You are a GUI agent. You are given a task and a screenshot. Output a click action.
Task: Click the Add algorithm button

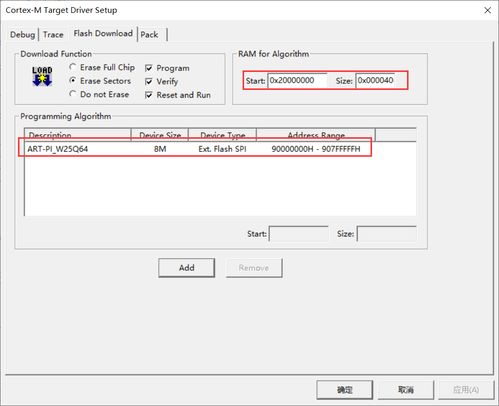(187, 268)
